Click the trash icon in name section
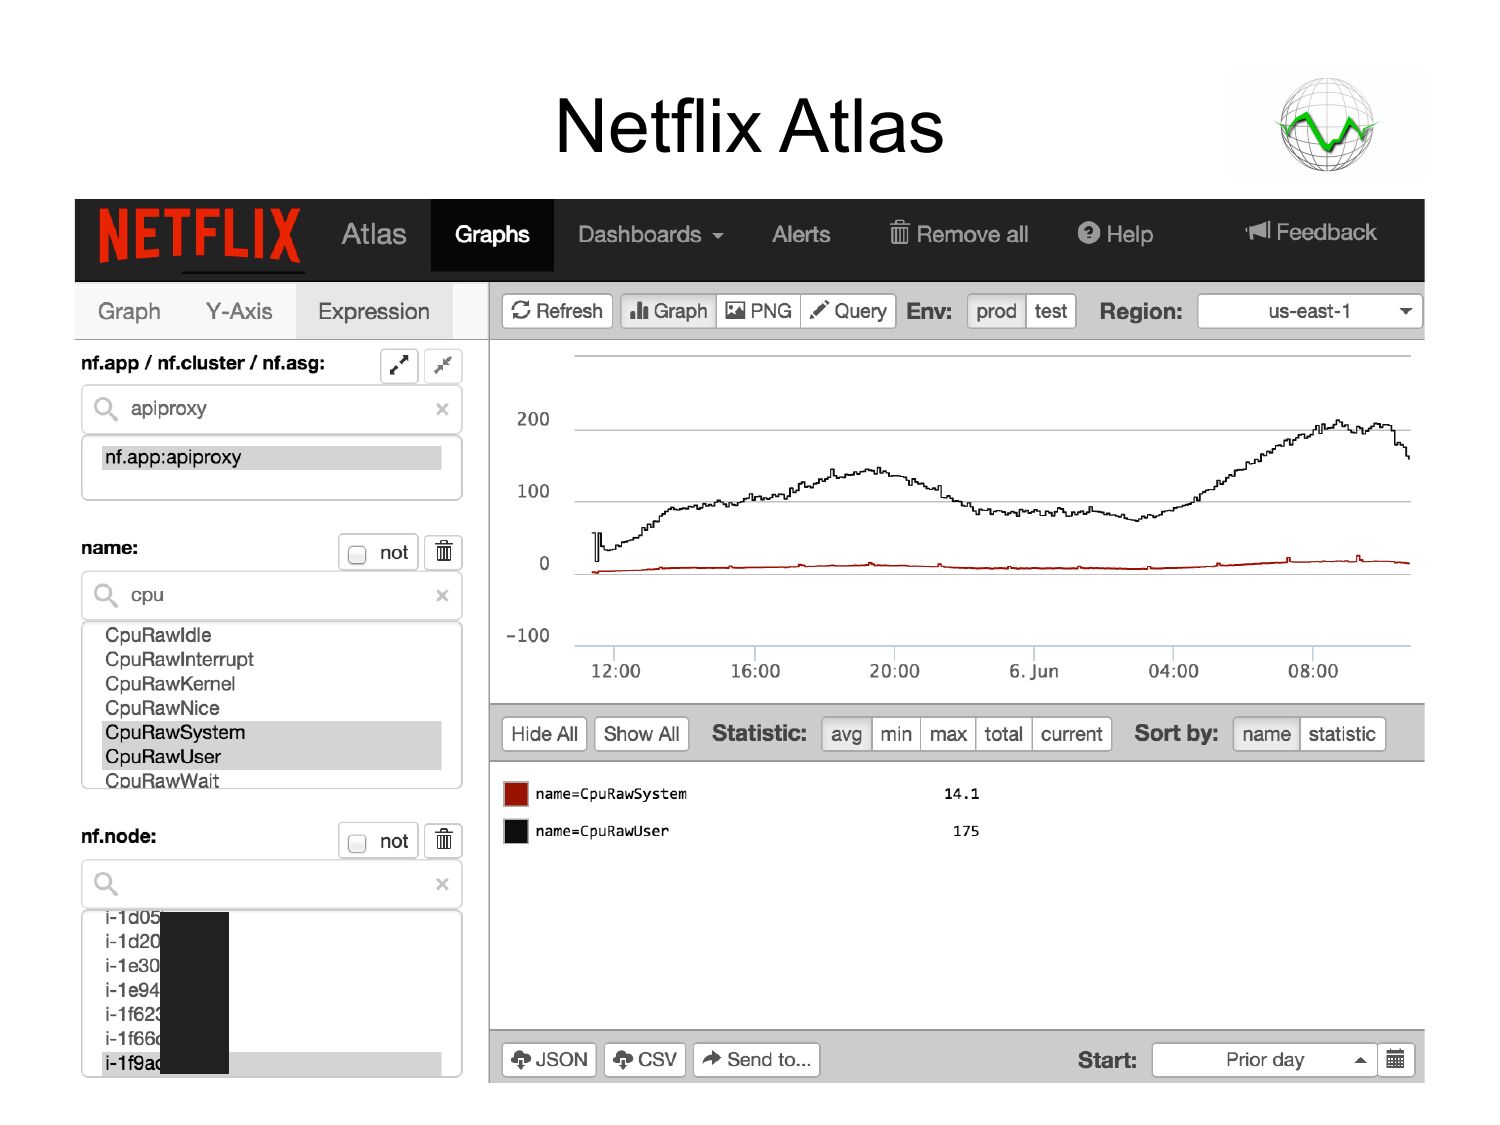 (443, 552)
